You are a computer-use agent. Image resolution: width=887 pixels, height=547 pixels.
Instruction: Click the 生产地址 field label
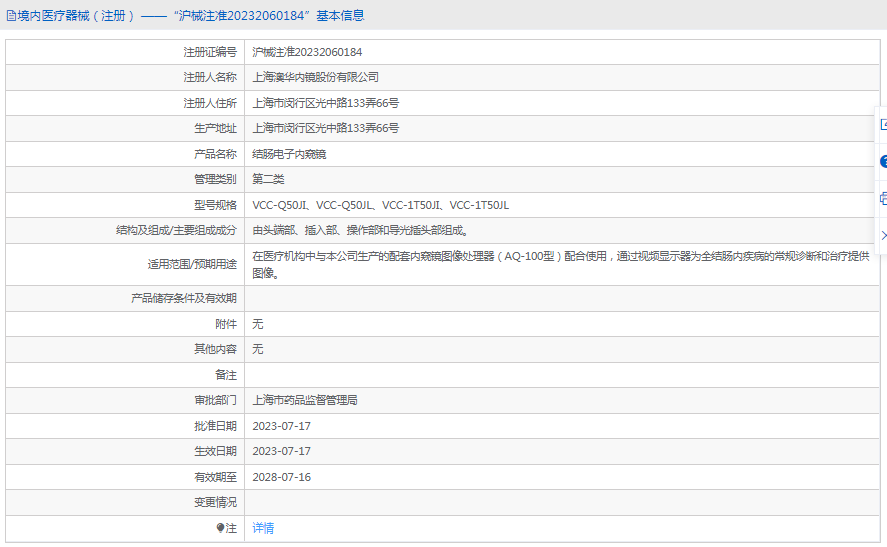point(216,128)
